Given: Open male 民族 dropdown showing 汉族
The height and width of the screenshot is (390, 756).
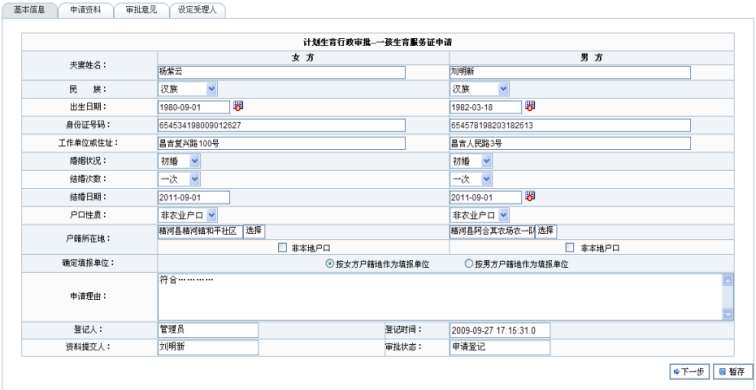Looking at the screenshot, I should pos(479,89).
